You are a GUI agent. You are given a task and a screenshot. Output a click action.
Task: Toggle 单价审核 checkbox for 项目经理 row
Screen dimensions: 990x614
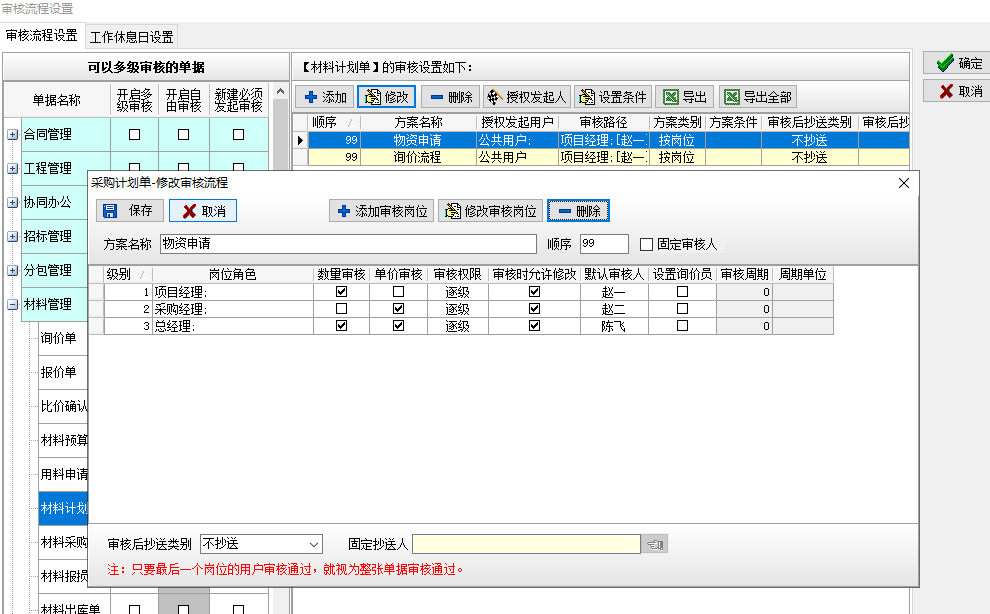coord(399,292)
